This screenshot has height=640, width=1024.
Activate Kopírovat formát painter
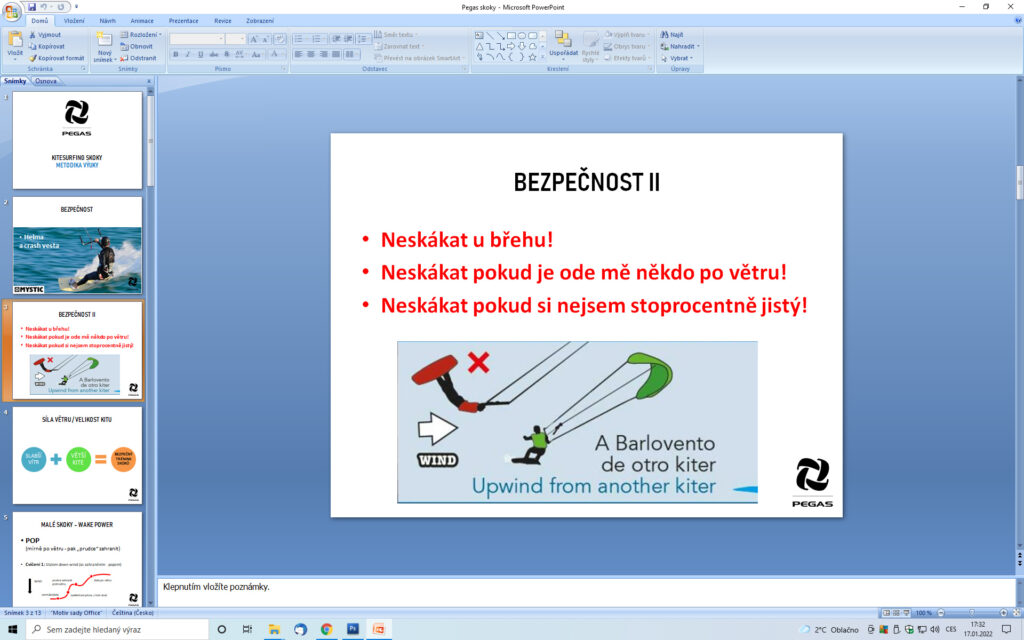[56, 58]
